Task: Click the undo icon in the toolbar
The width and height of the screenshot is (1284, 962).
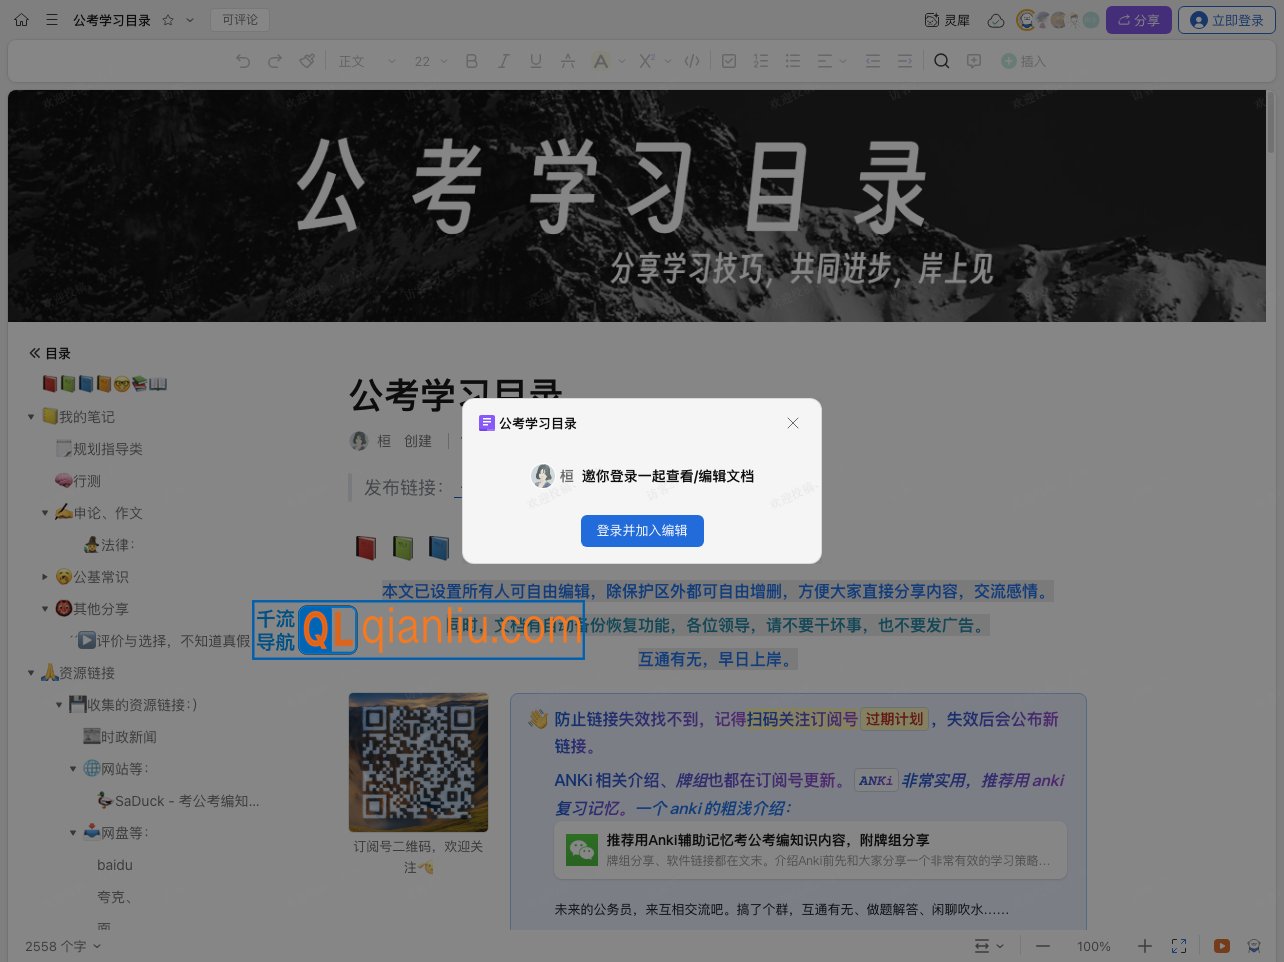Action: tap(242, 61)
